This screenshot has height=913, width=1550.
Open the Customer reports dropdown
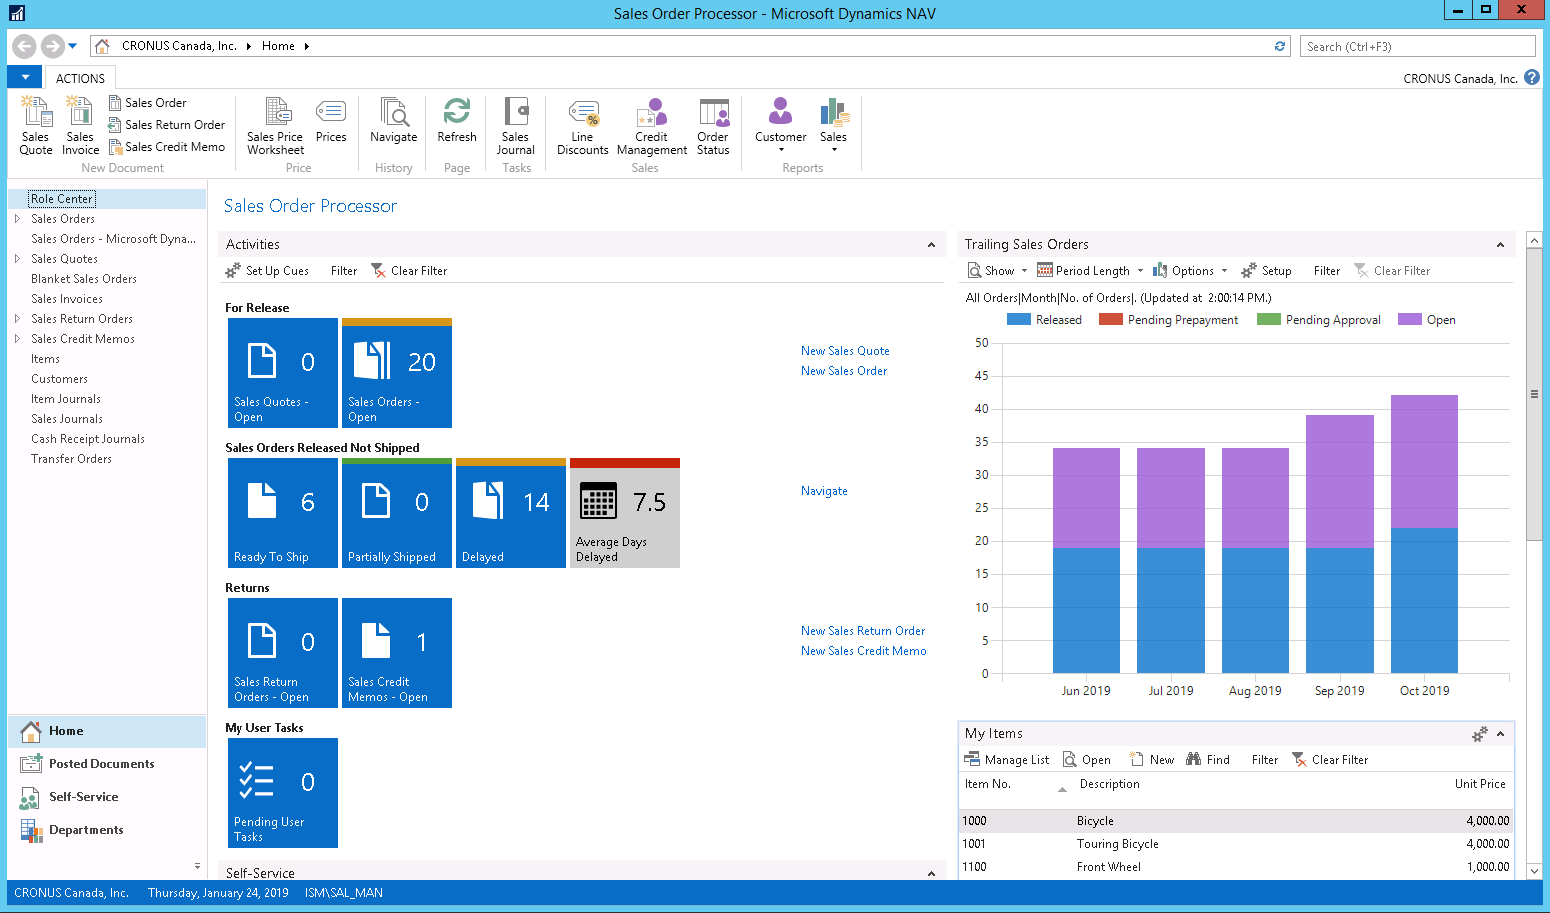pyautogui.click(x=781, y=126)
